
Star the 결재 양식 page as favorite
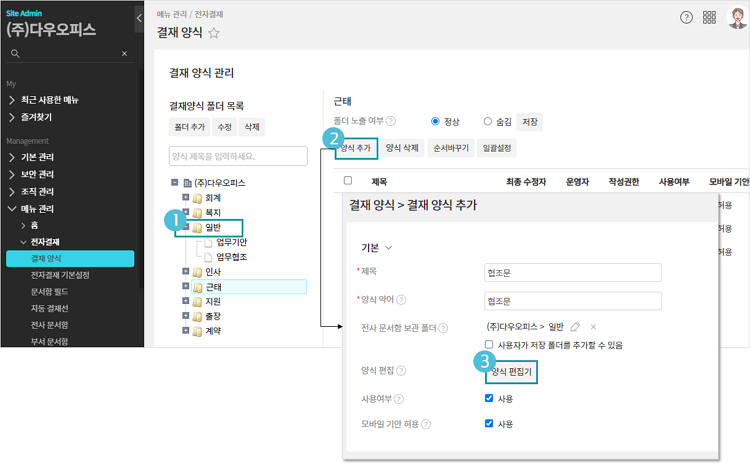[x=214, y=33]
